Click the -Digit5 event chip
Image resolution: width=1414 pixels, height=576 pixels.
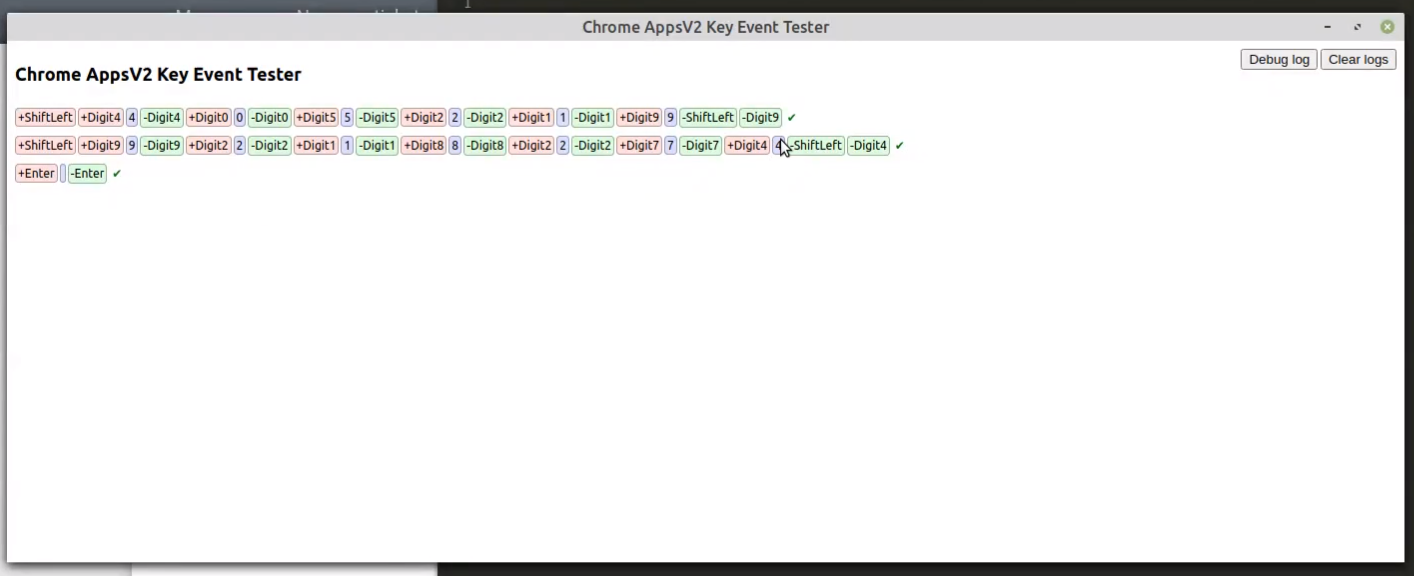(377, 117)
